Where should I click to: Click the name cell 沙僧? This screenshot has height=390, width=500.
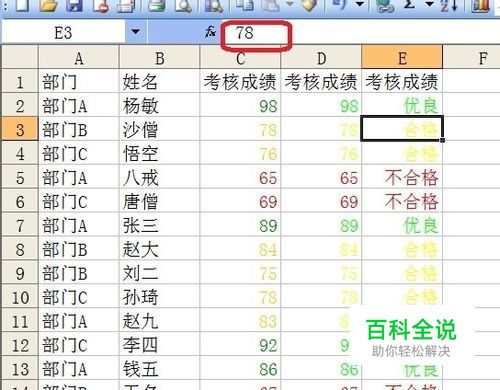160,129
